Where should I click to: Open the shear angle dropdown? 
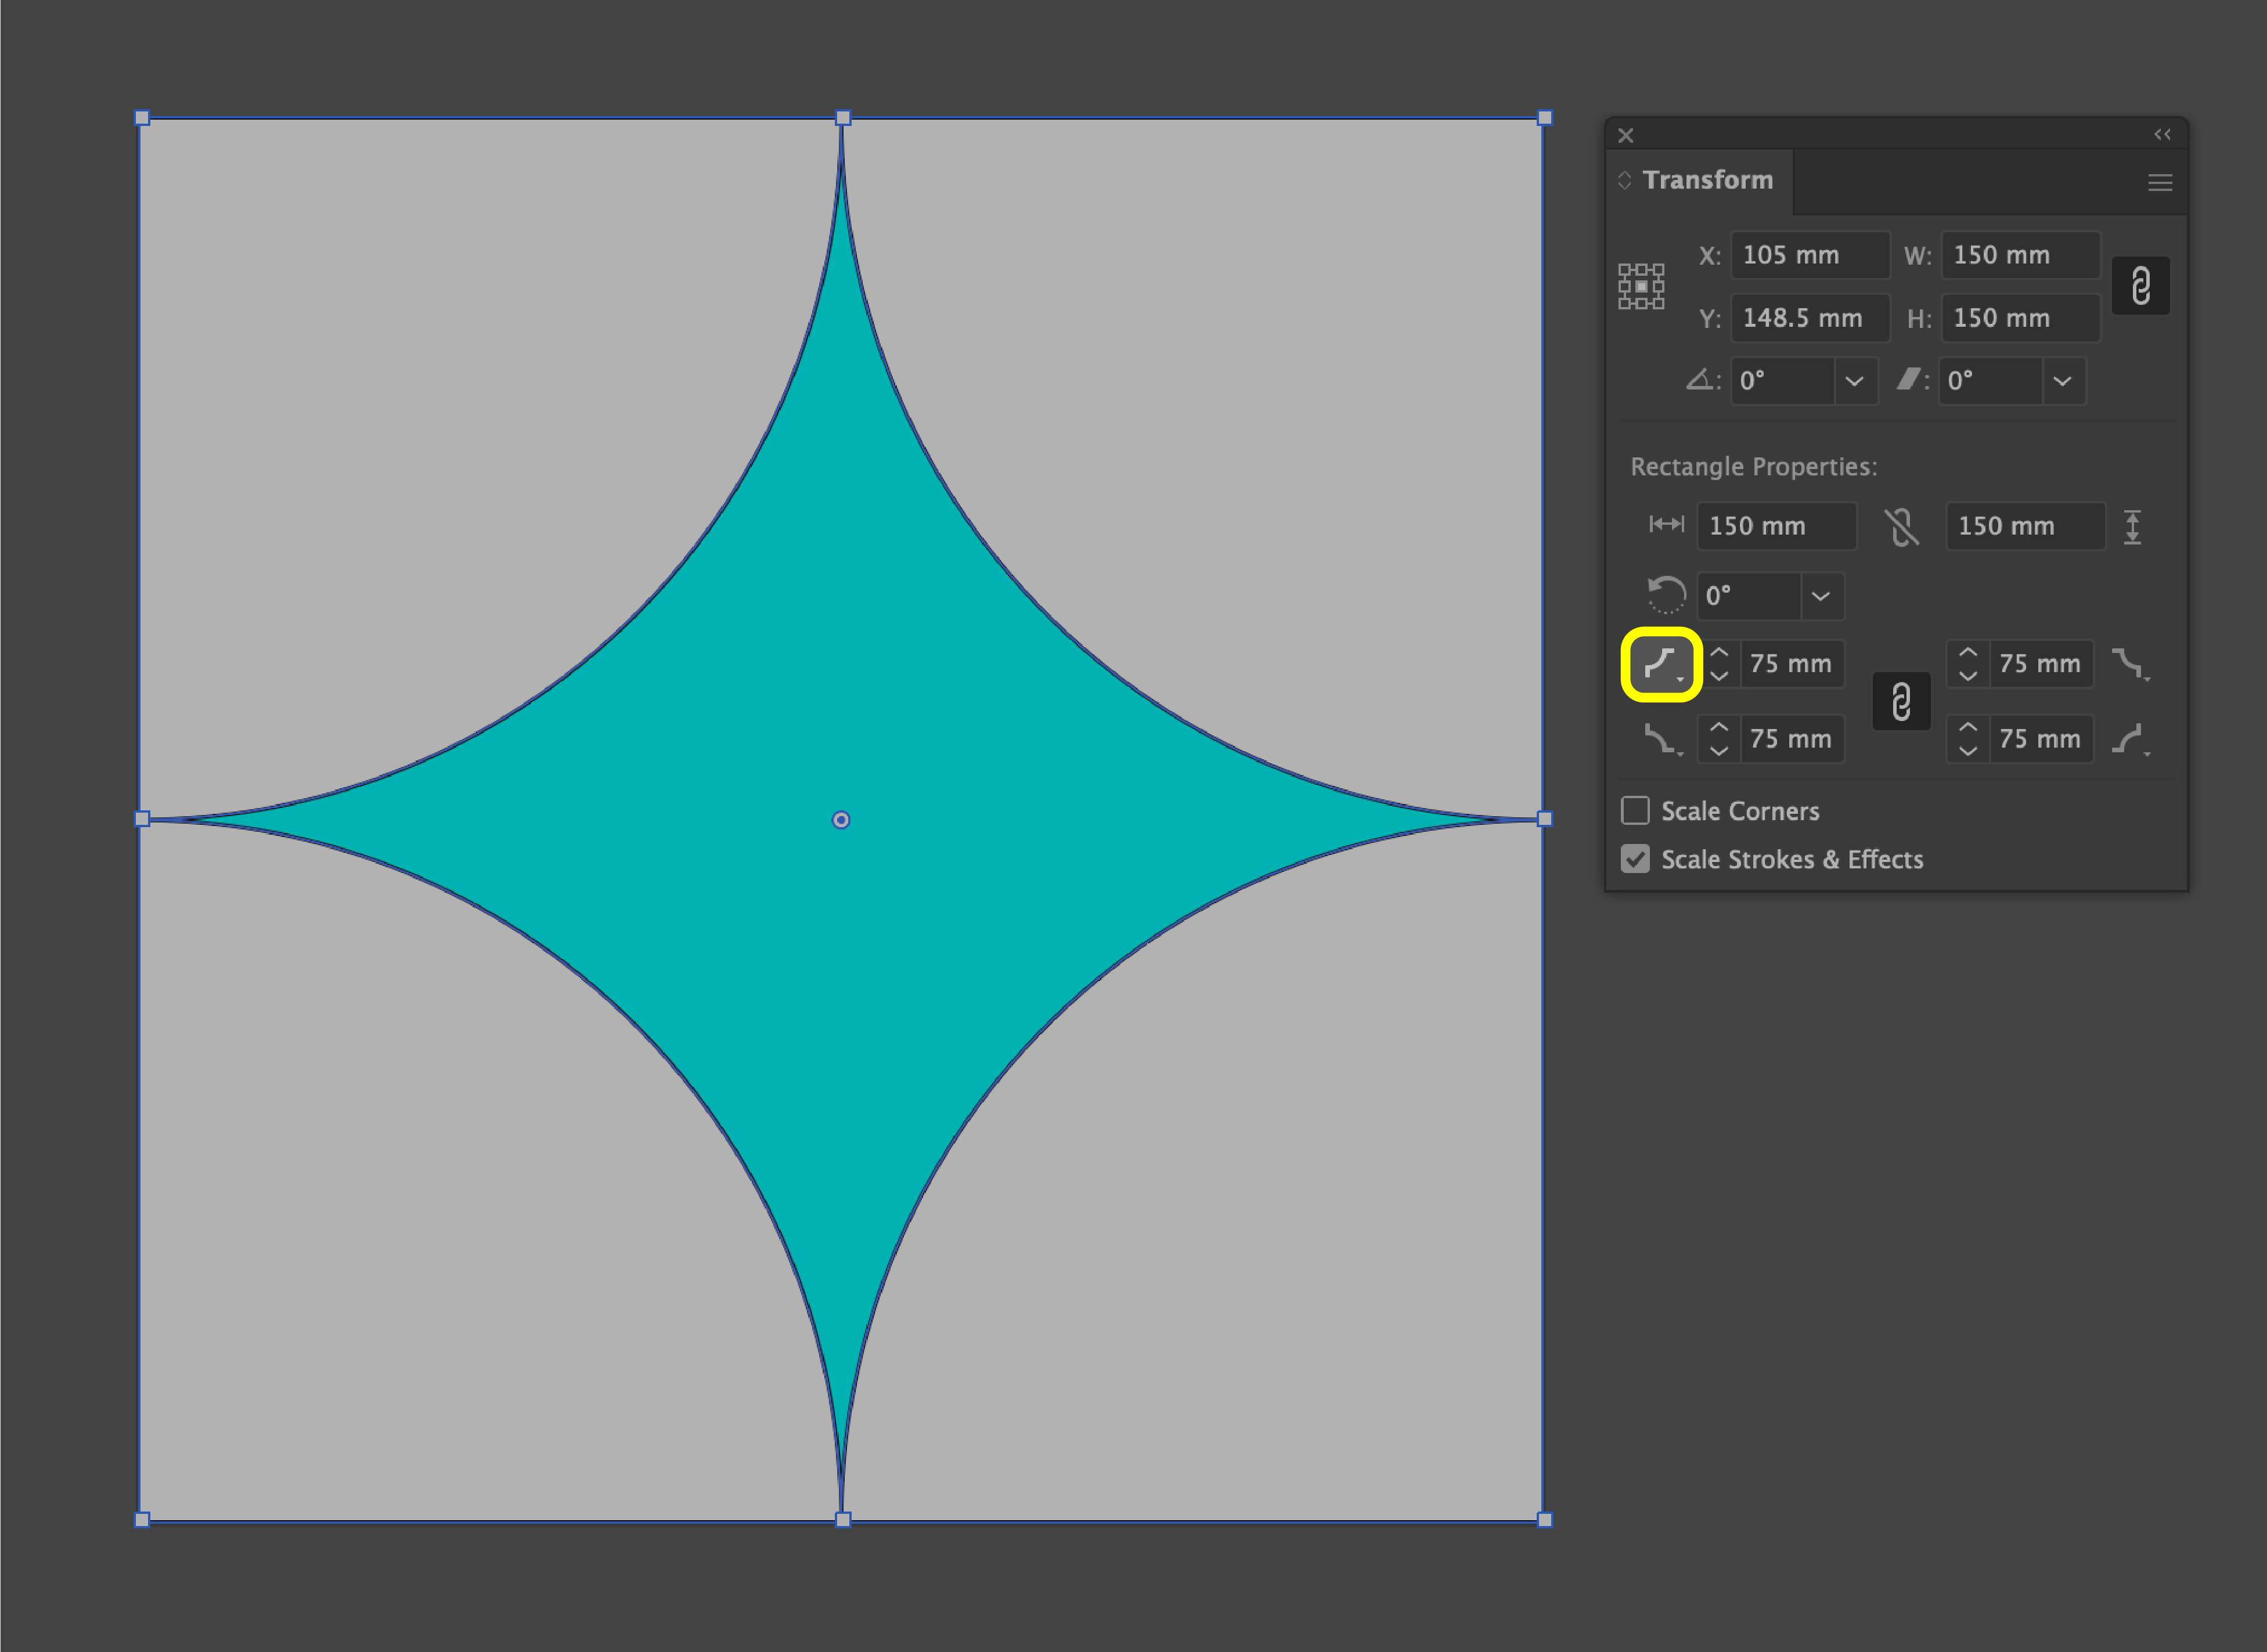click(2062, 381)
